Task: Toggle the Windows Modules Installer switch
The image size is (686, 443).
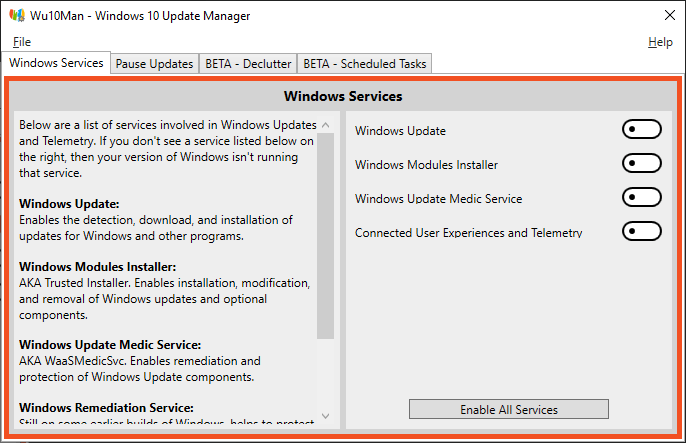Action: click(x=641, y=163)
